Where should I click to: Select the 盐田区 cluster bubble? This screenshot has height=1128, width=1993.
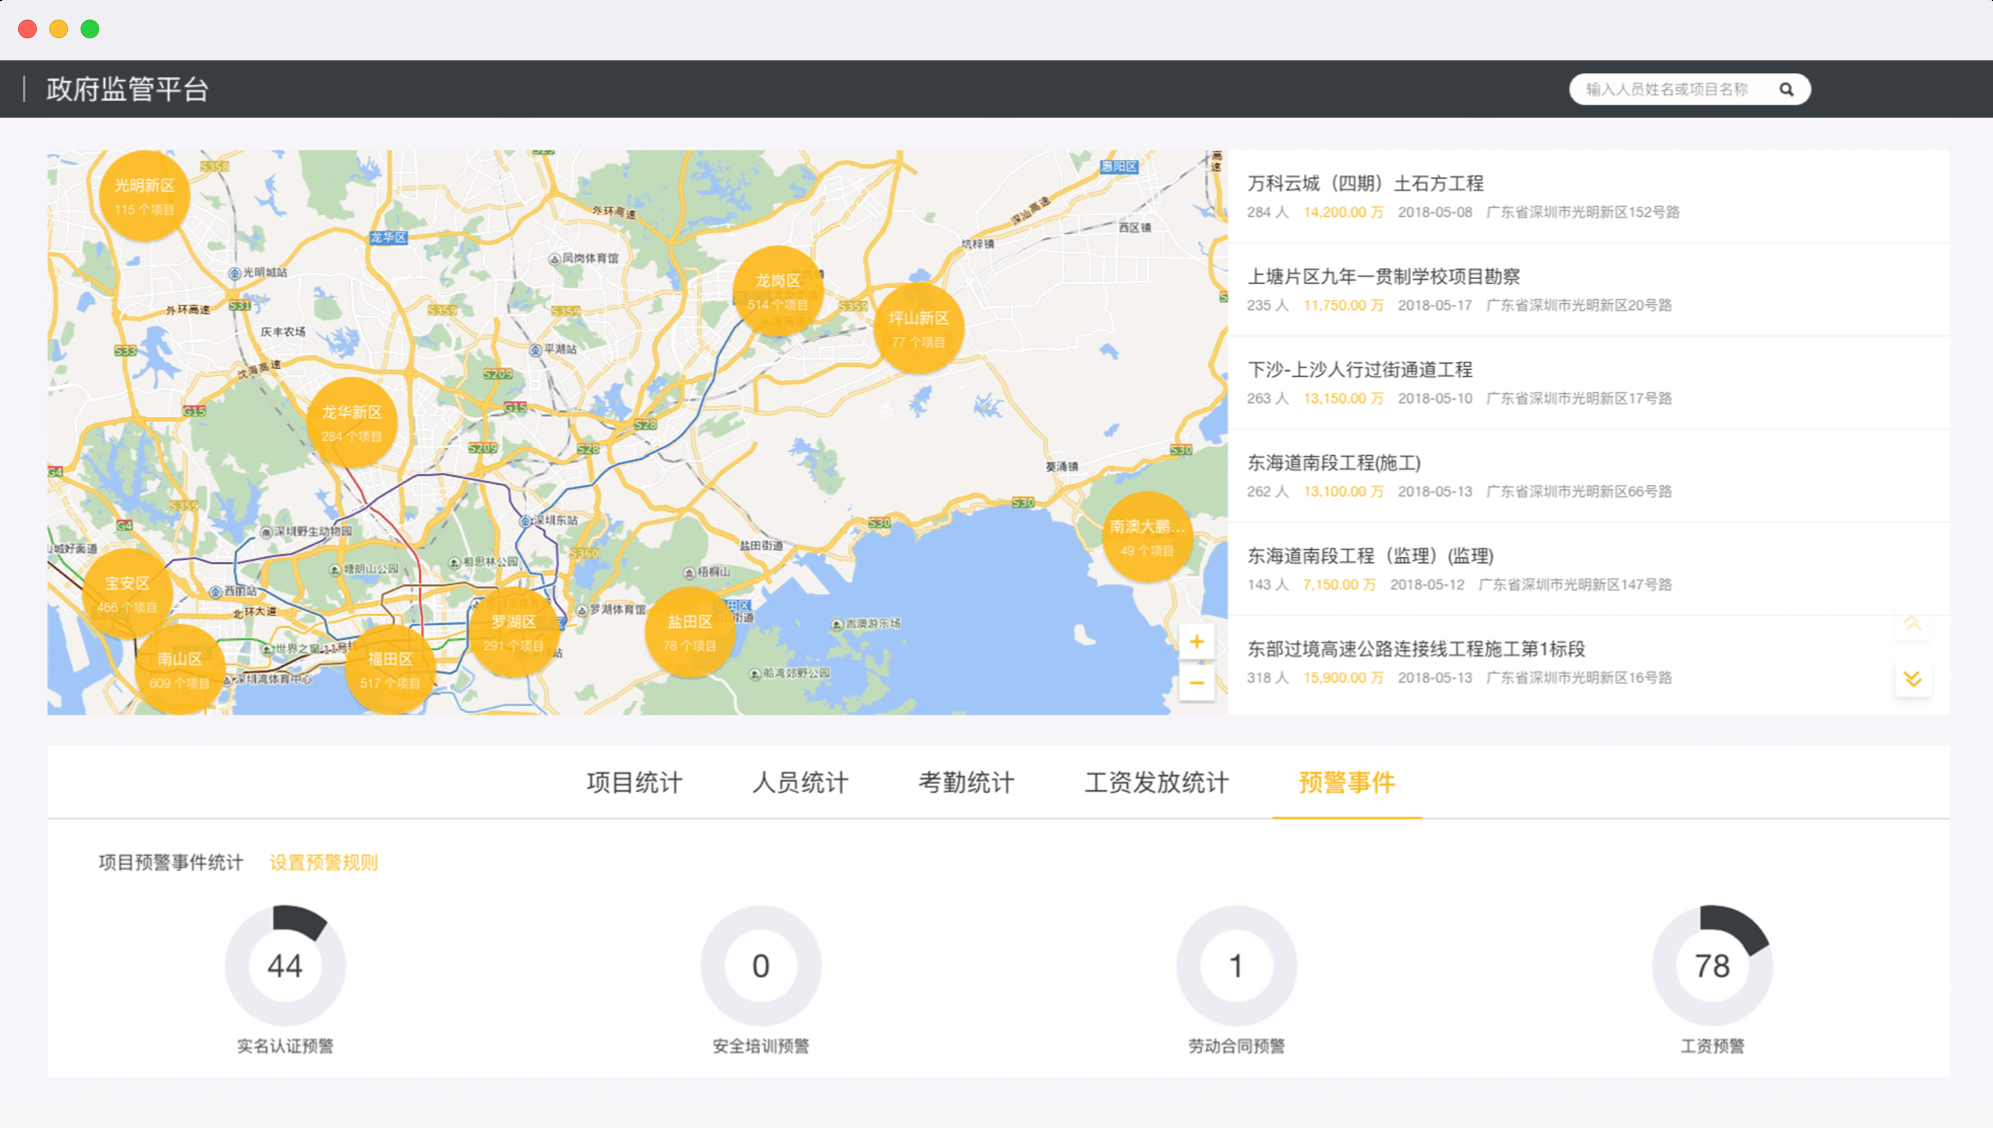(x=689, y=632)
